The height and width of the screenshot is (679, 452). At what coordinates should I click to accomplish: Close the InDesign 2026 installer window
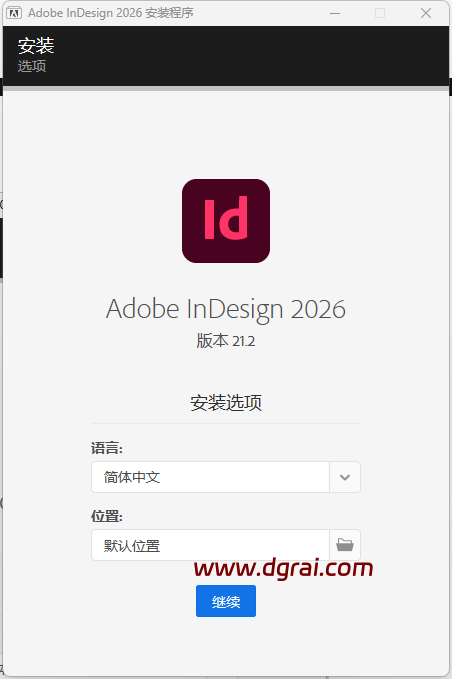point(426,13)
